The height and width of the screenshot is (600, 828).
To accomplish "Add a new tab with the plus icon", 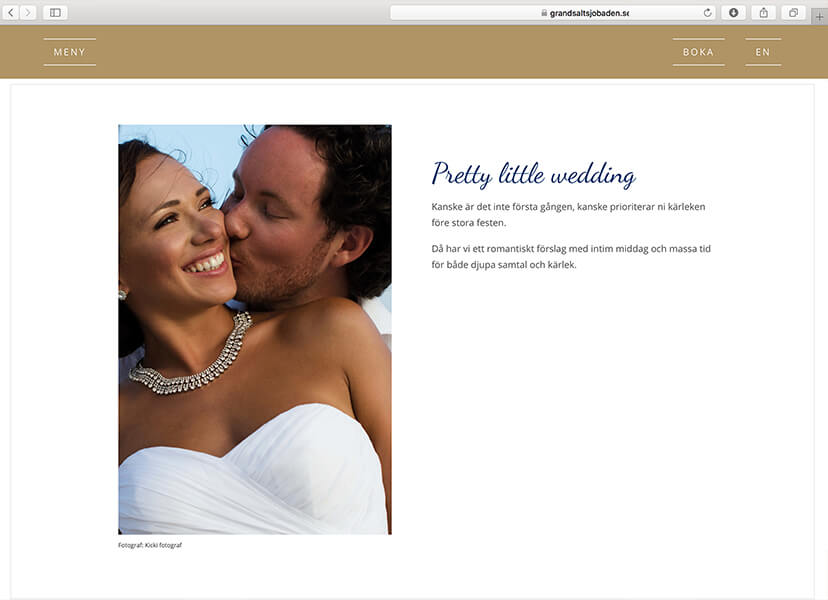I will pos(819,16).
